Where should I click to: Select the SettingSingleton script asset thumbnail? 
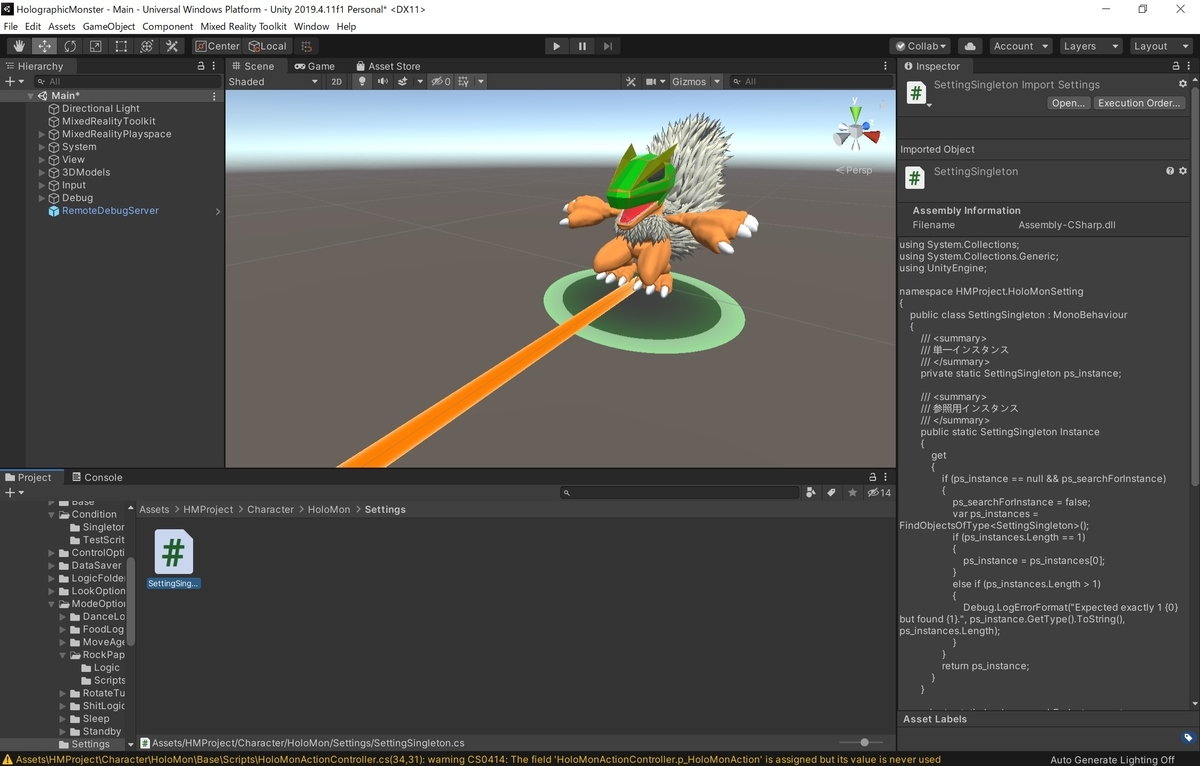coord(174,553)
